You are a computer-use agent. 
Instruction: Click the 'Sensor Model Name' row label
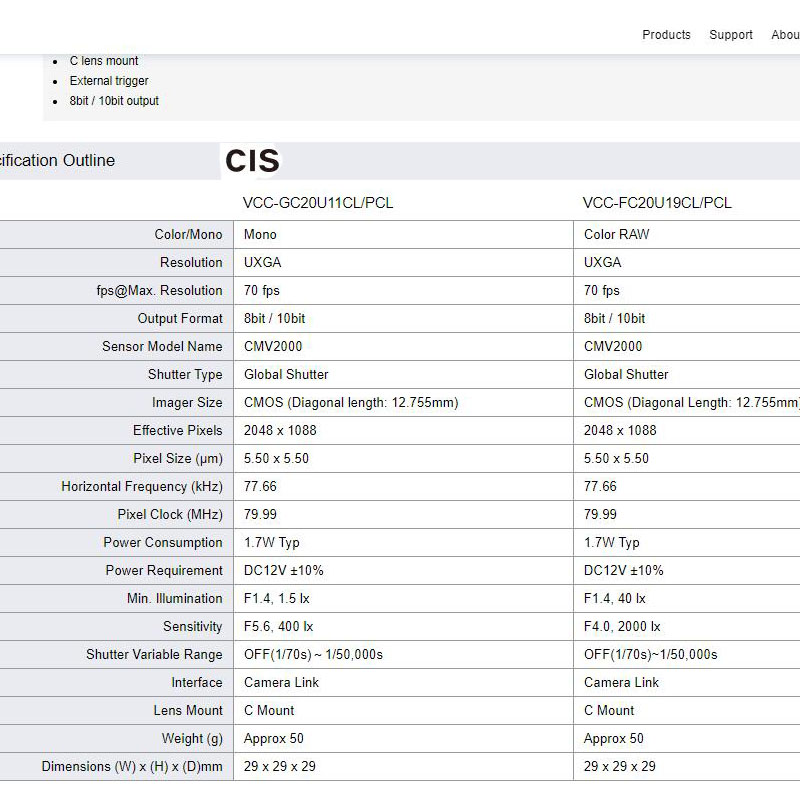[x=162, y=346]
